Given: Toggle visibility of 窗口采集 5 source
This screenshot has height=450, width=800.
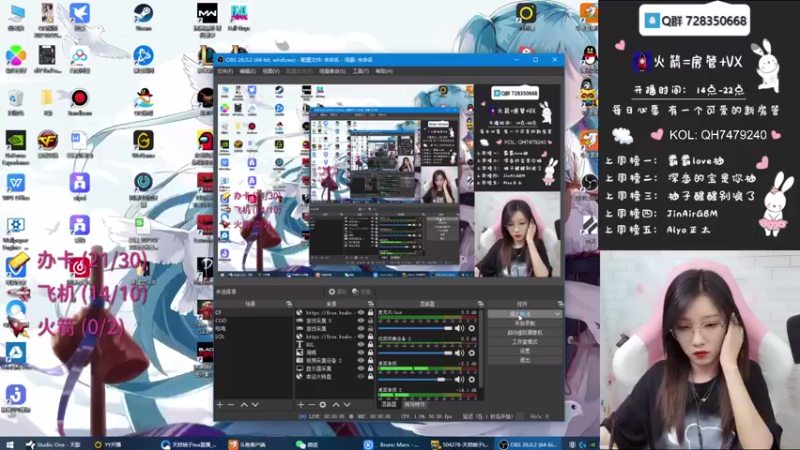Looking at the screenshot, I should [361, 320].
